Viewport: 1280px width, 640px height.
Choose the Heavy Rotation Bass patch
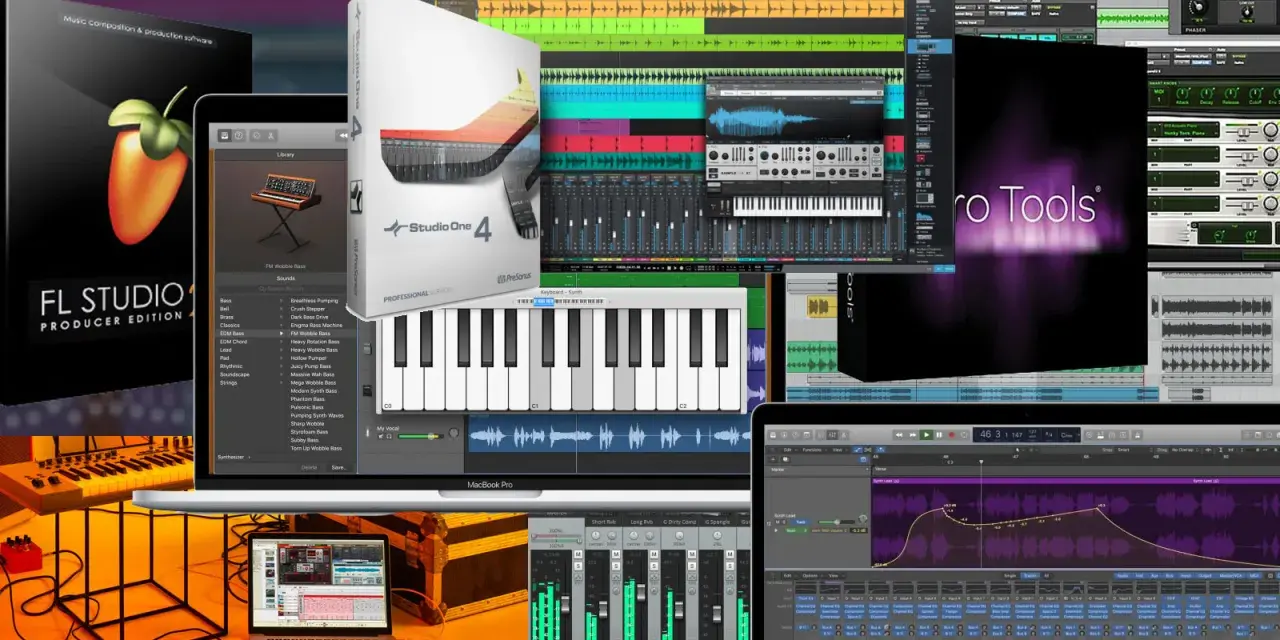click(315, 341)
